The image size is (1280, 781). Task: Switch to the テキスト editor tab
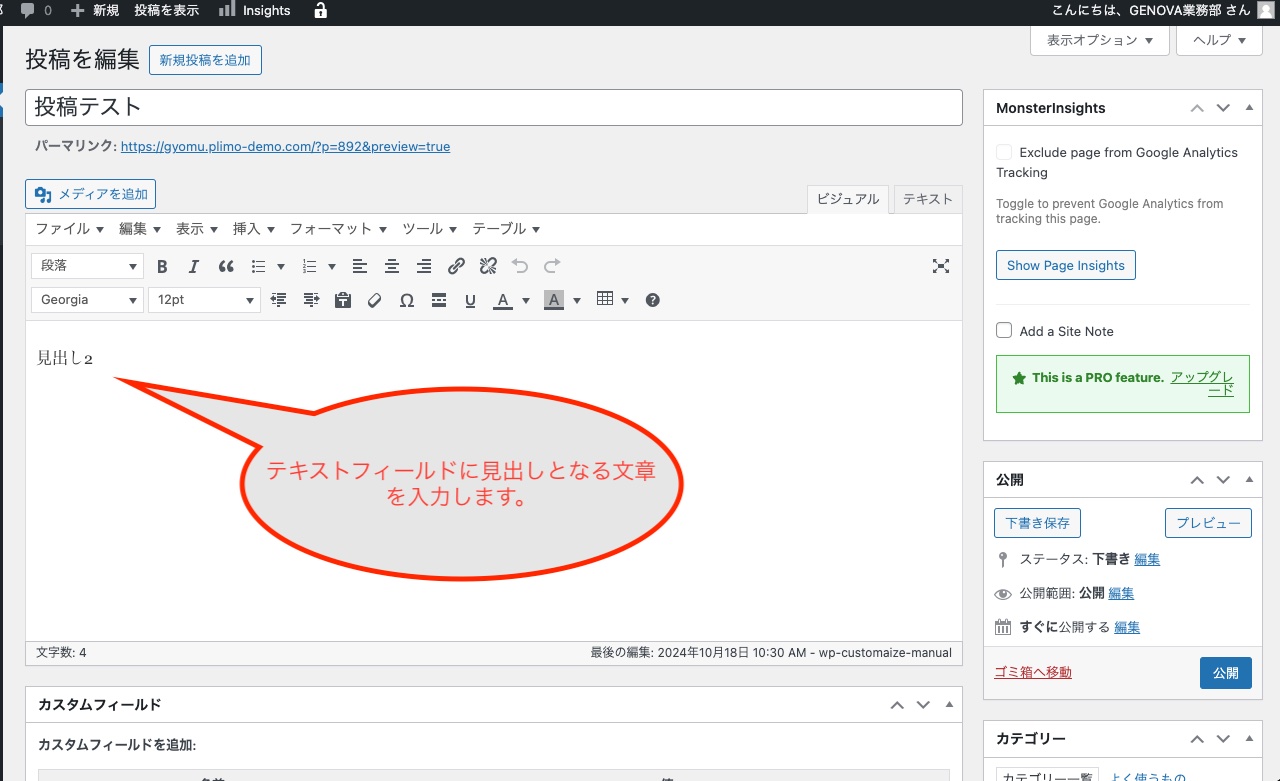tap(927, 199)
